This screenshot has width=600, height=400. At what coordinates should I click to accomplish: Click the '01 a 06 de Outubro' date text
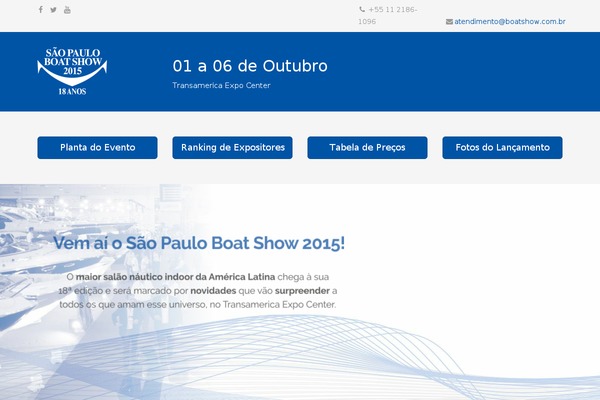click(250, 66)
